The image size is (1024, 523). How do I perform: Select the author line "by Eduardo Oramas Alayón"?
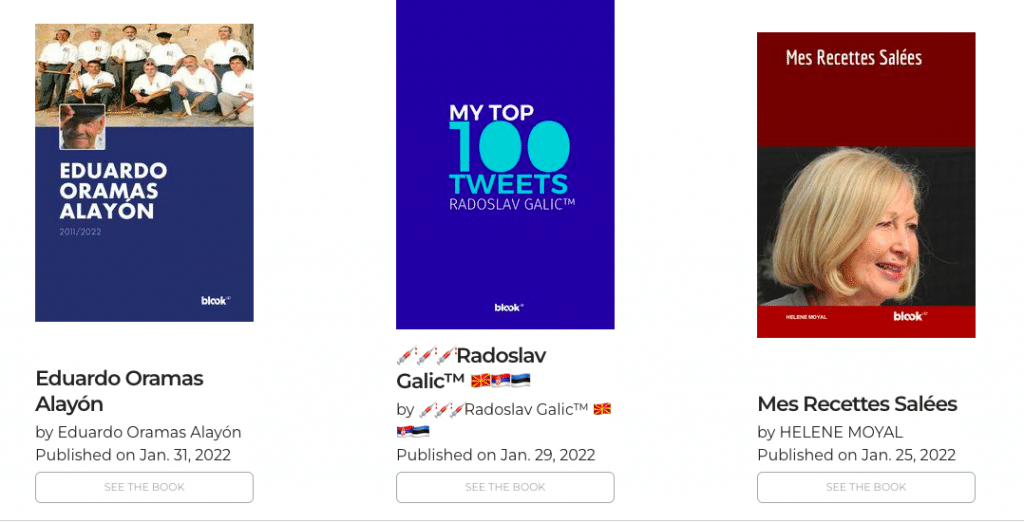pyautogui.click(x=138, y=432)
